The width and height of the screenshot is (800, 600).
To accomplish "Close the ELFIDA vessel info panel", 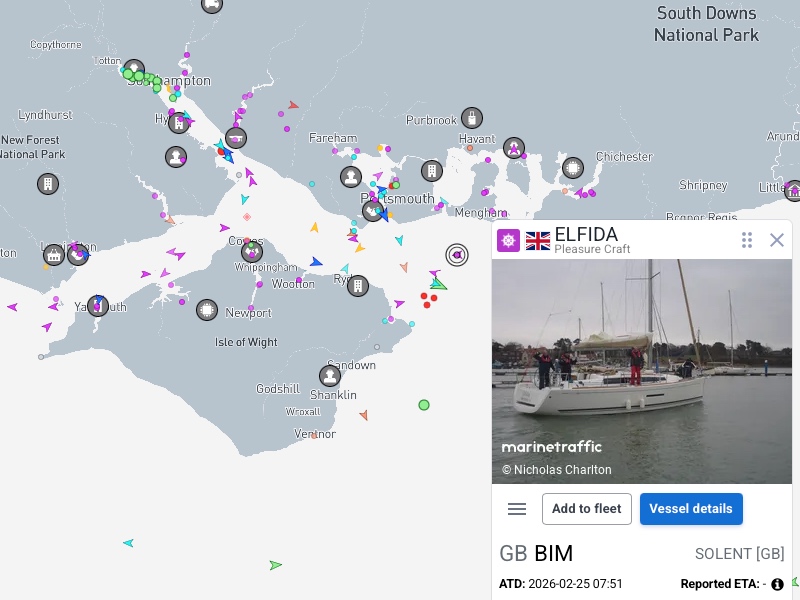I will click(x=777, y=240).
